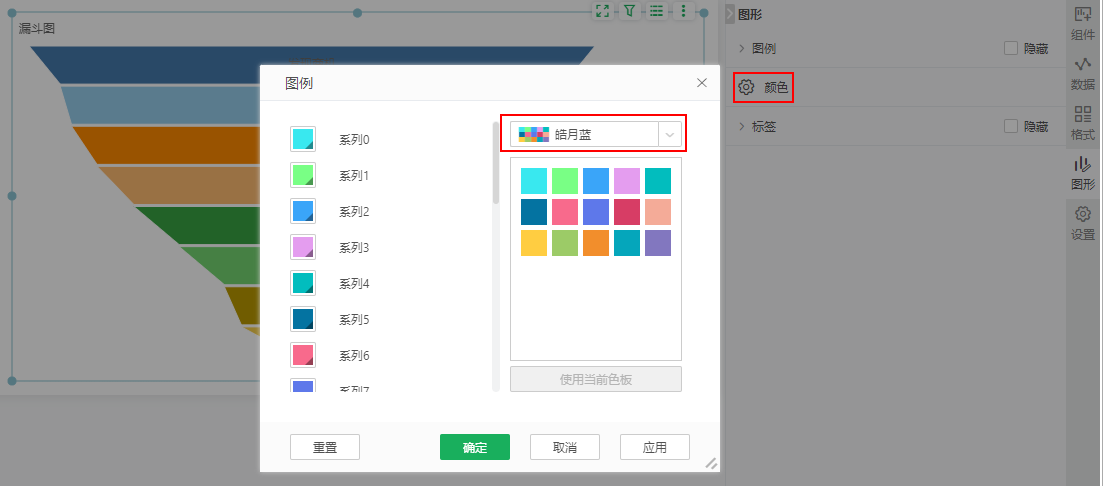The image size is (1103, 486).
Task: Click the 确定 button
Action: [475, 447]
